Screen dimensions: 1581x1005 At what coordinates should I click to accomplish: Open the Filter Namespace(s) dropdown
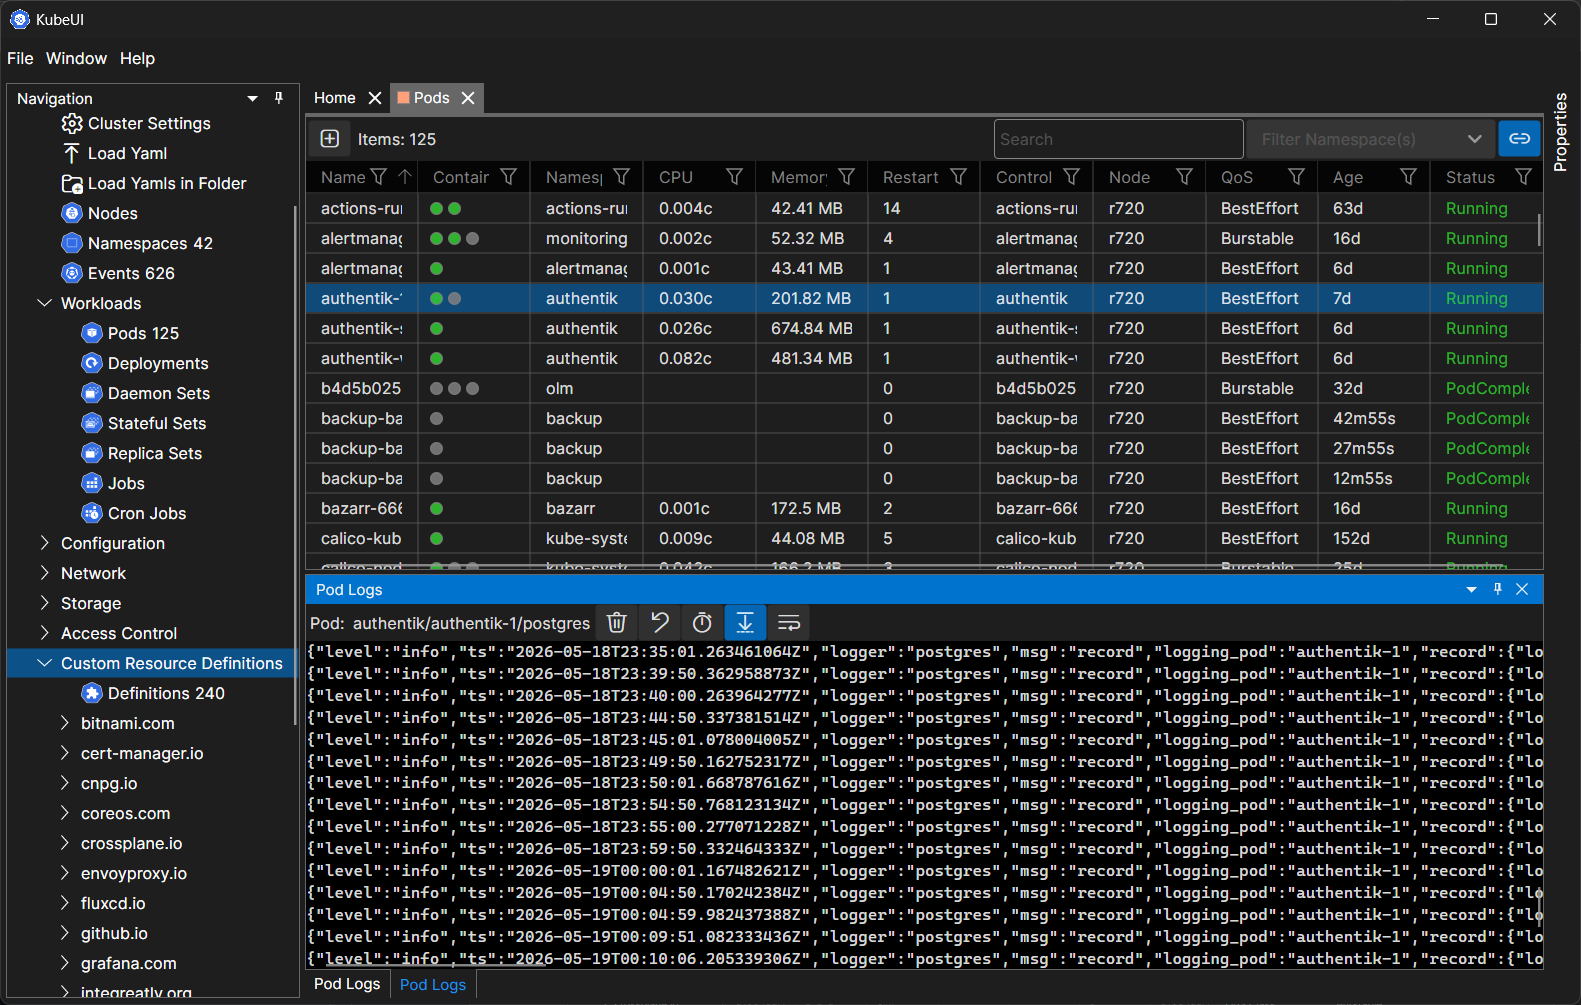pos(1371,139)
